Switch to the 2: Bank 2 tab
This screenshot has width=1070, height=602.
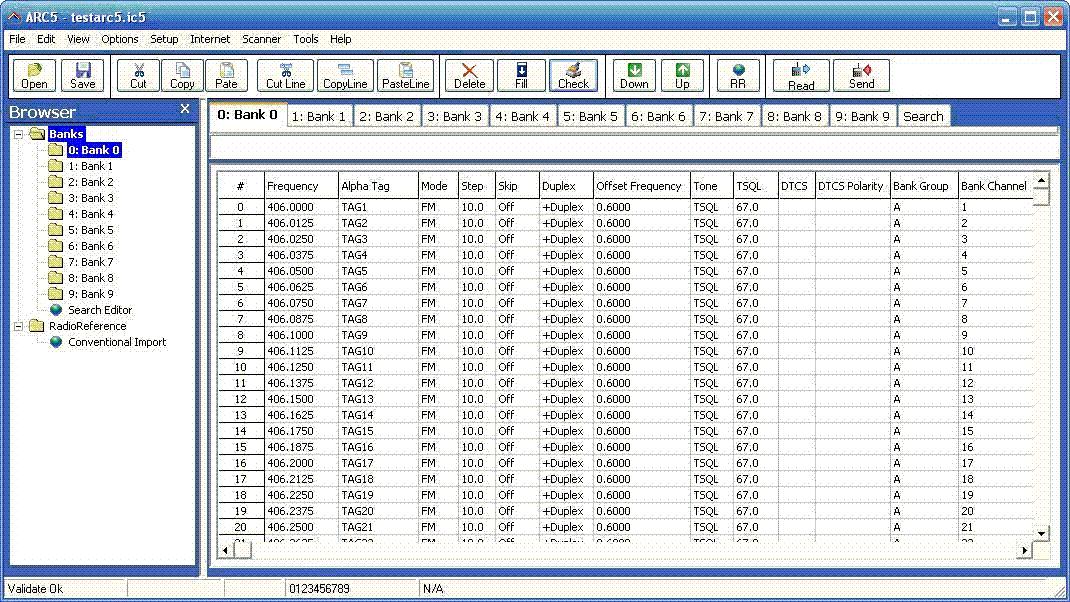pyautogui.click(x=386, y=117)
